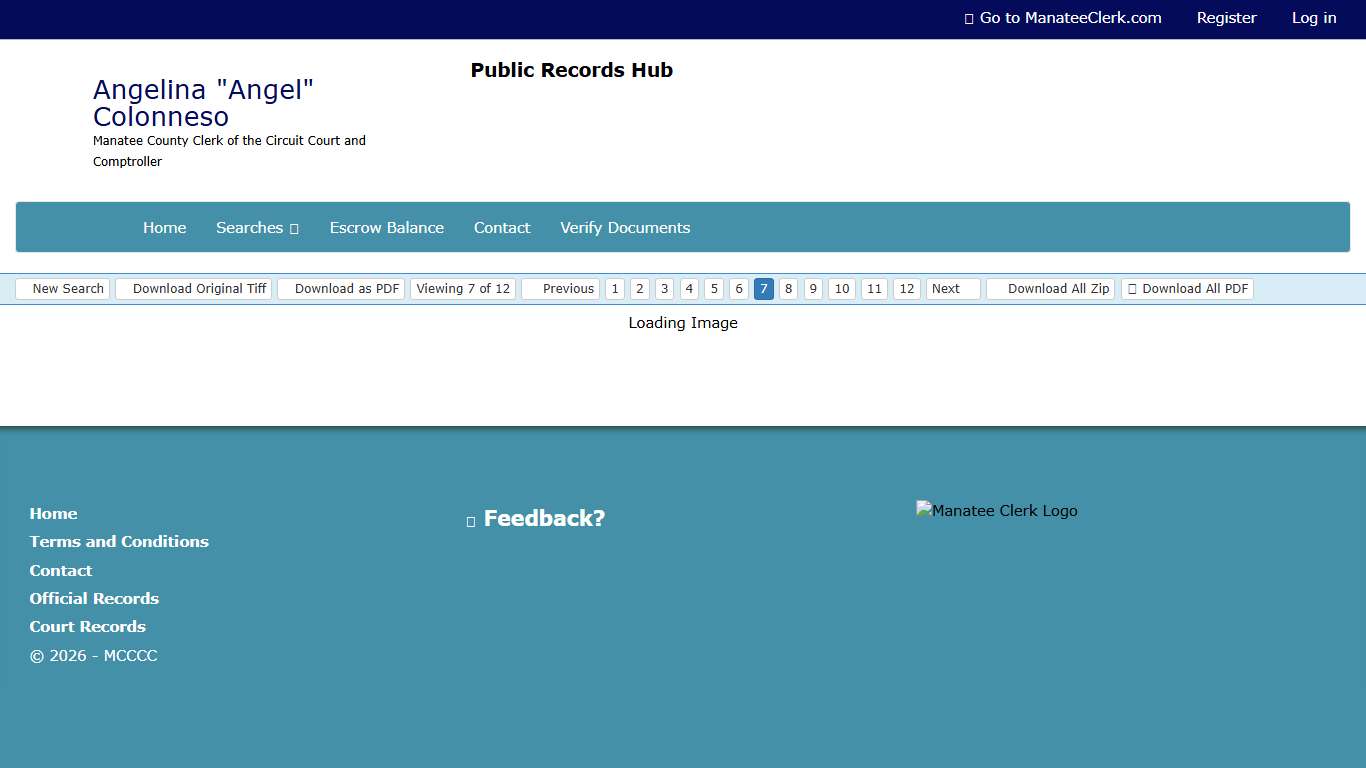This screenshot has width=1366, height=768.
Task: Switch to the Home navigation item
Action: point(164,227)
